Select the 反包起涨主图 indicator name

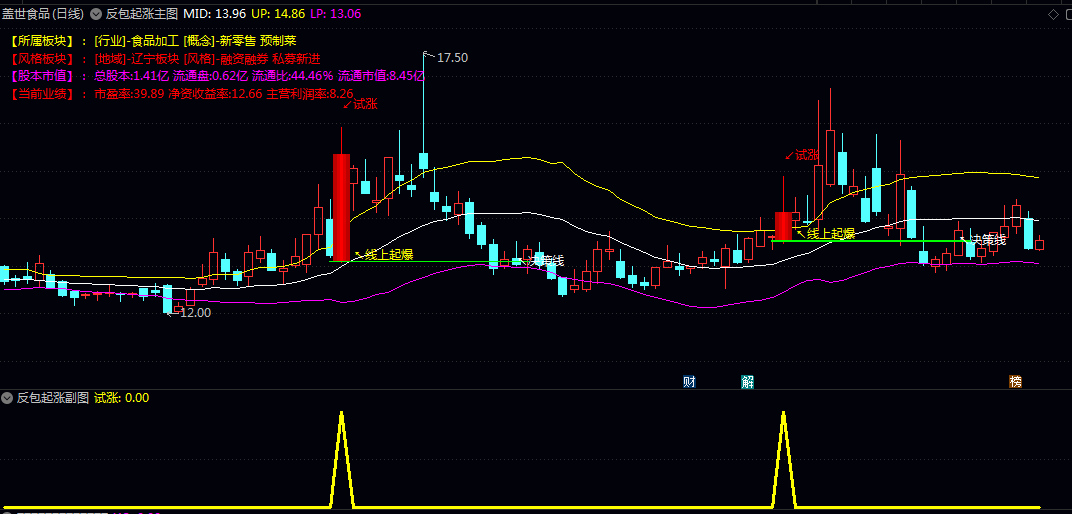coord(142,14)
